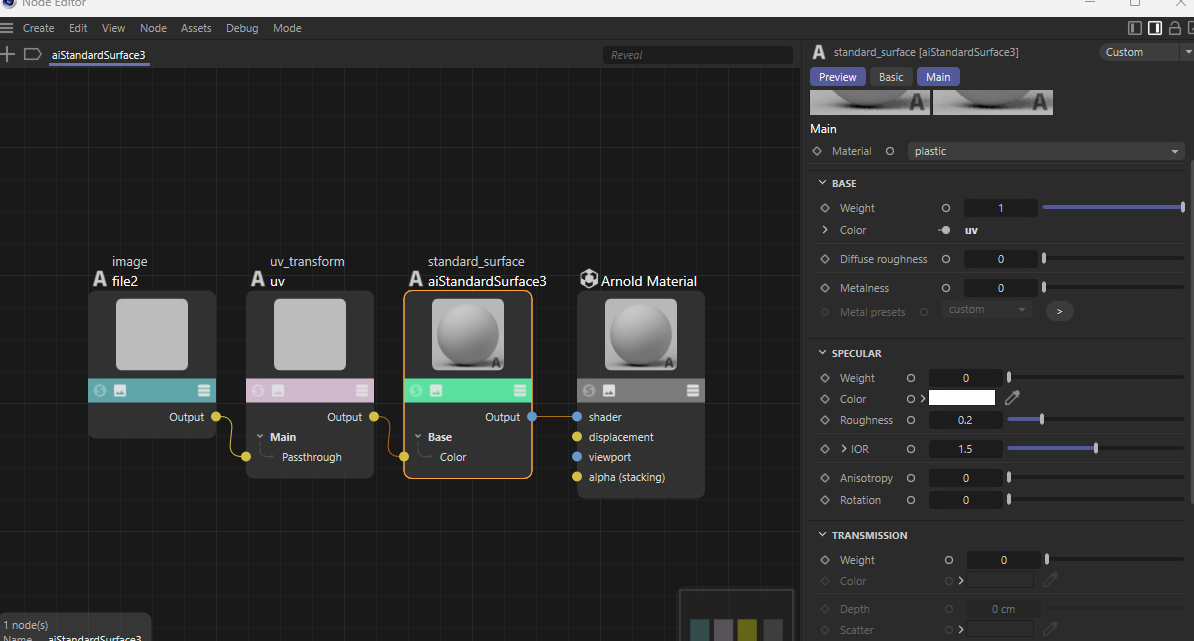Click the Reveal search field
The height and width of the screenshot is (641, 1194).
click(x=698, y=55)
